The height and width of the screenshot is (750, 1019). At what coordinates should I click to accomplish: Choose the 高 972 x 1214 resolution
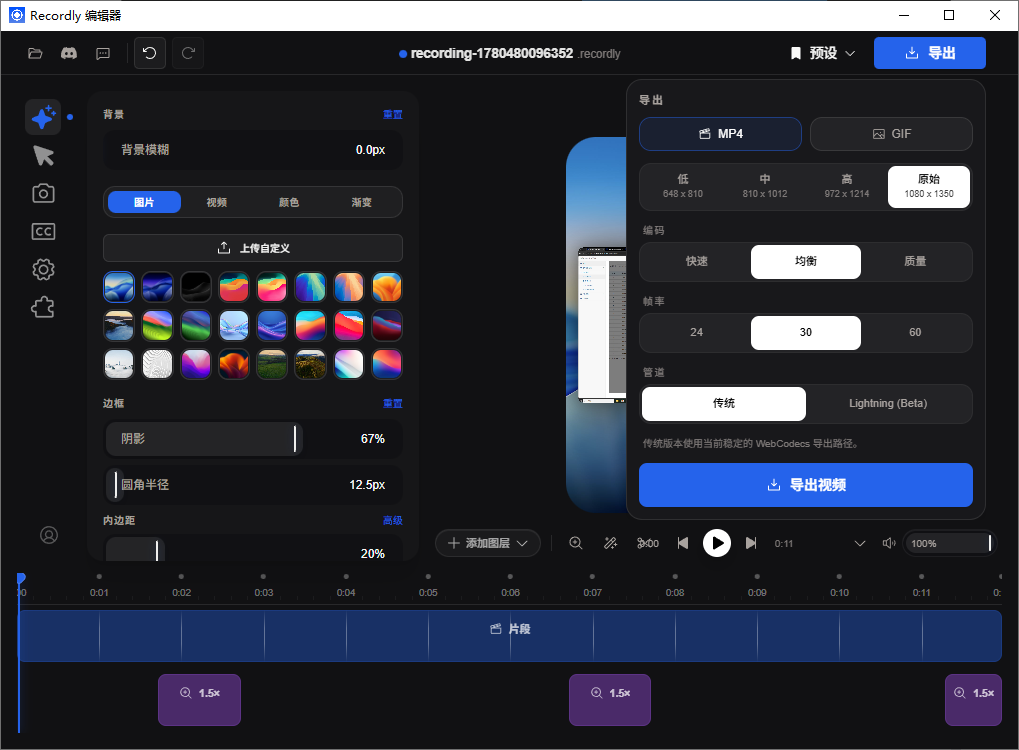tap(847, 187)
